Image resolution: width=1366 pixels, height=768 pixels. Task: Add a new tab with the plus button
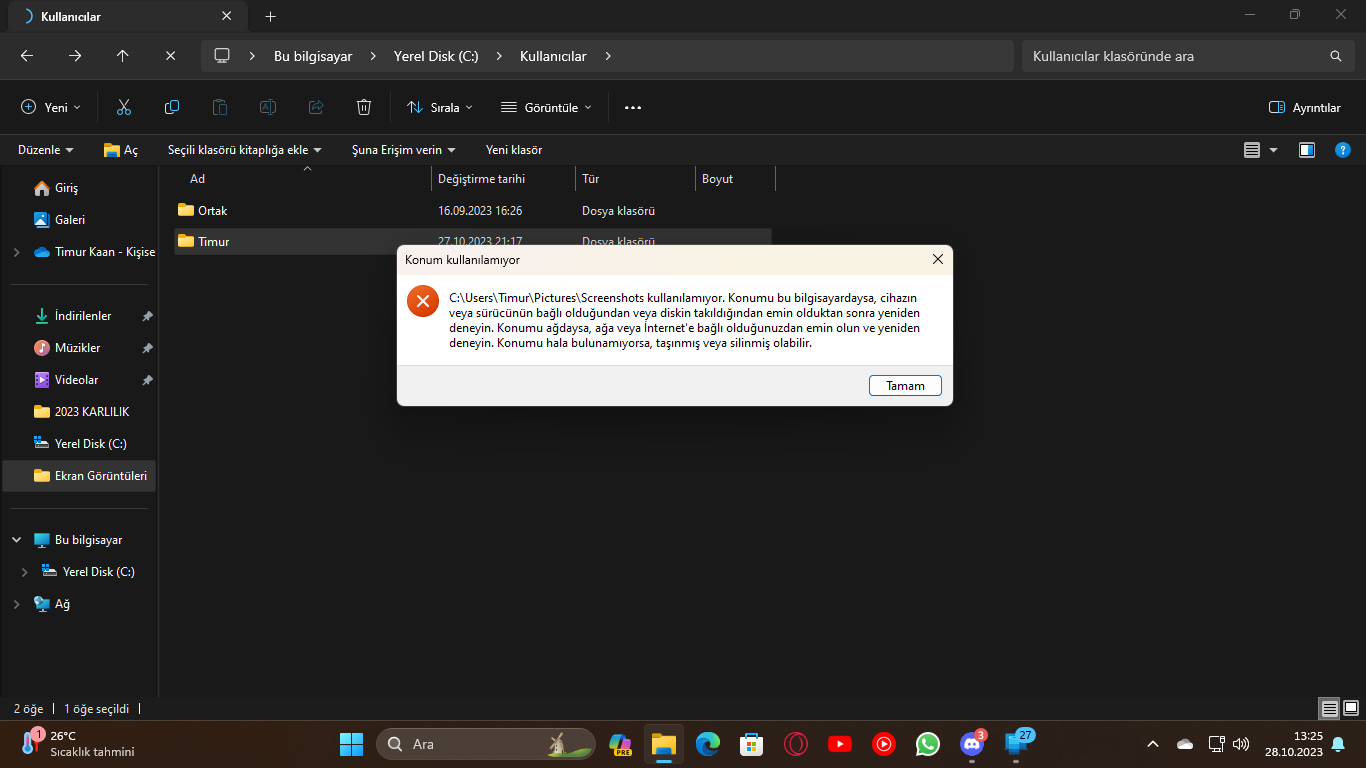(x=270, y=16)
